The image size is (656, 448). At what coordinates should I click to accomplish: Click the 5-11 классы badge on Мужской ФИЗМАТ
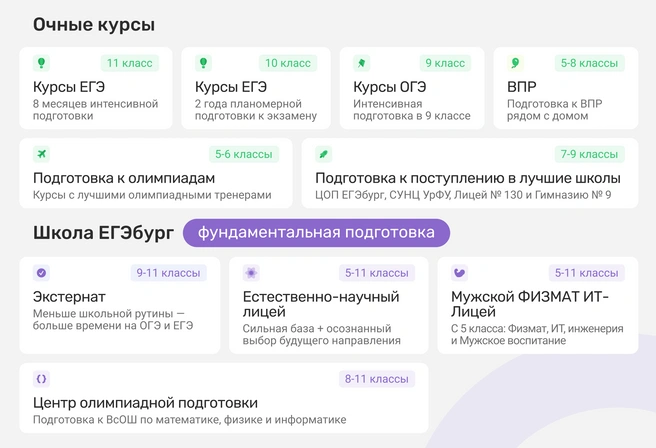(x=587, y=273)
